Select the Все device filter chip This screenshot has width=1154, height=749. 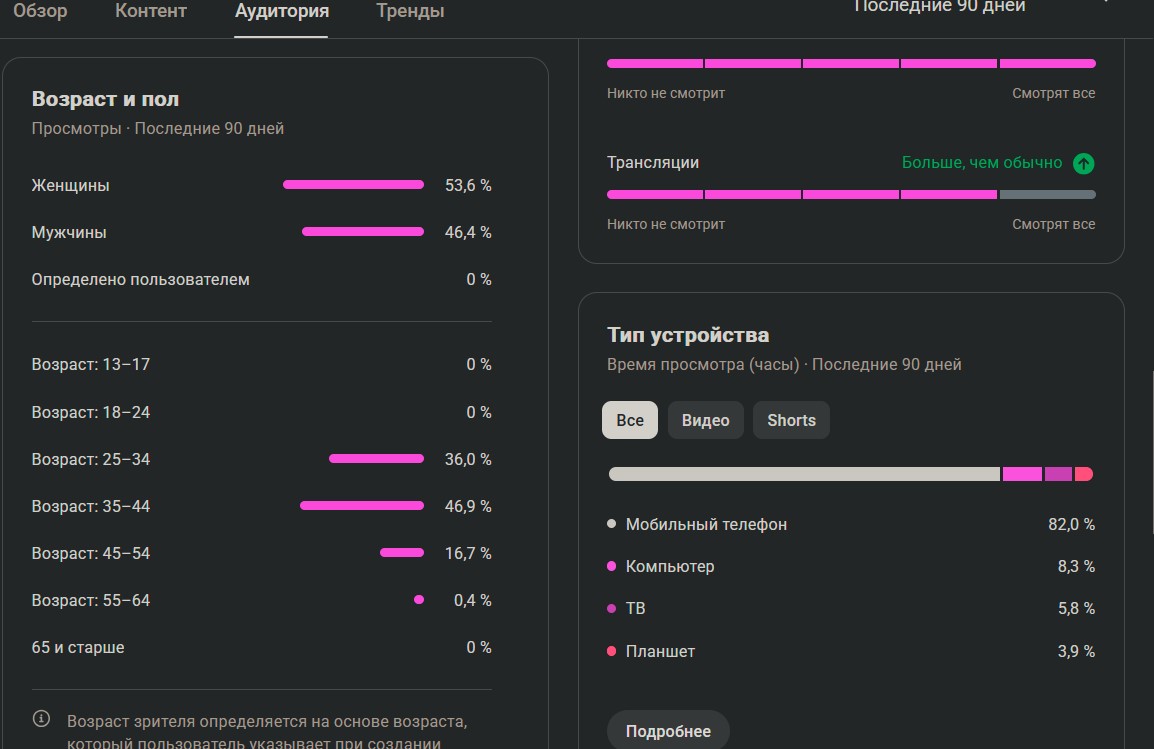pos(630,420)
